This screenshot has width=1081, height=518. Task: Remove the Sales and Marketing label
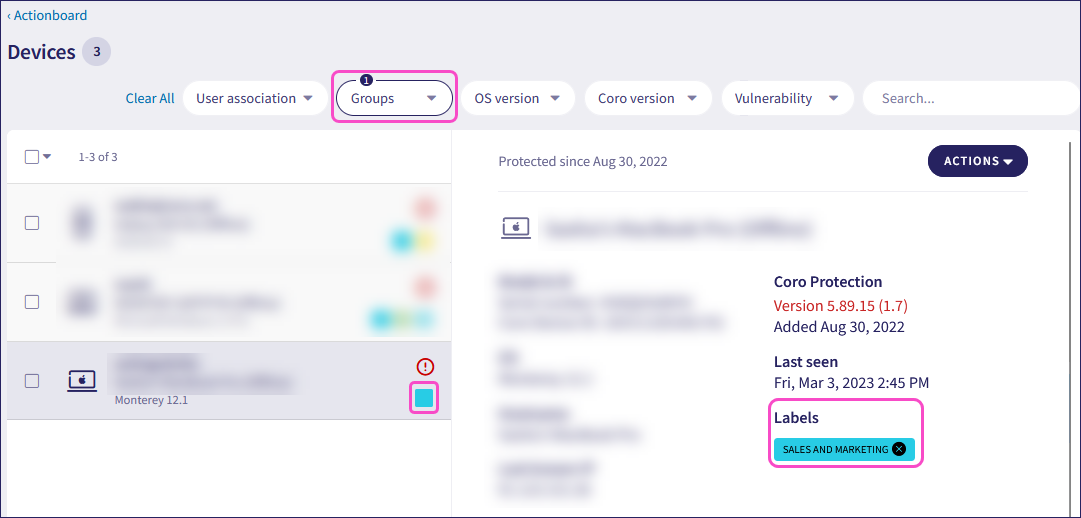899,449
